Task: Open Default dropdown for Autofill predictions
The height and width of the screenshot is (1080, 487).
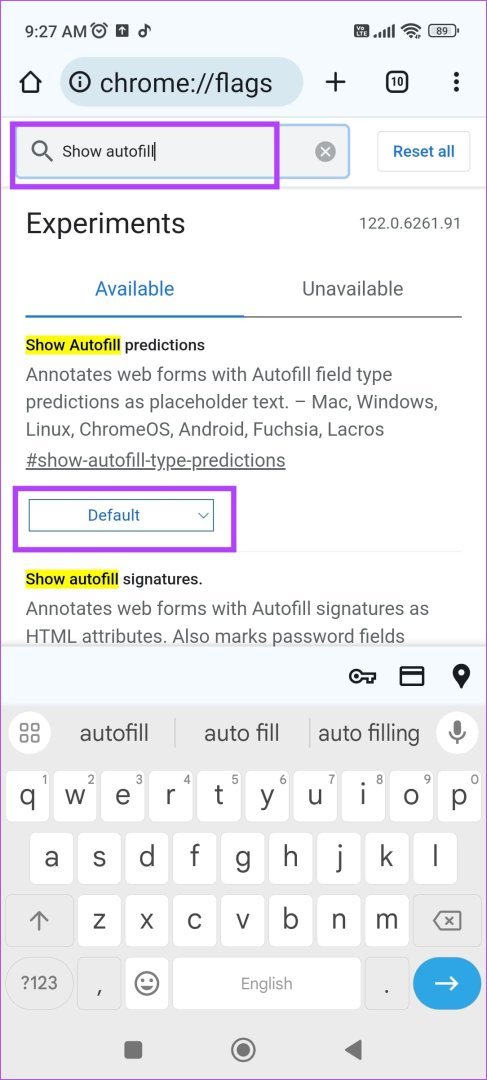Action: (121, 515)
